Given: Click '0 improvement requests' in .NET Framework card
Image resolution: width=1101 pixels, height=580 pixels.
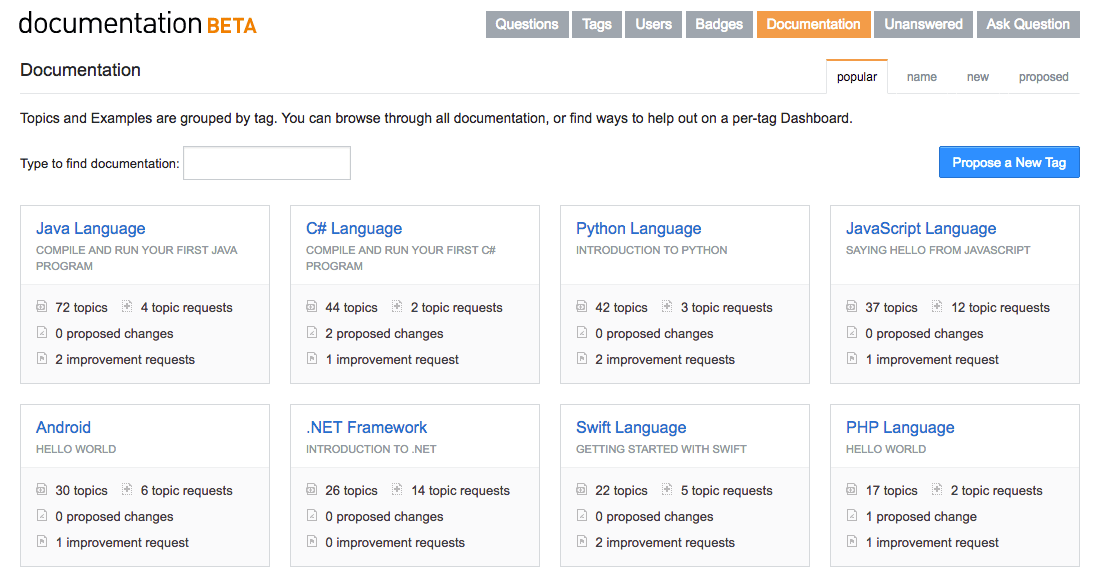Looking at the screenshot, I should point(395,543).
